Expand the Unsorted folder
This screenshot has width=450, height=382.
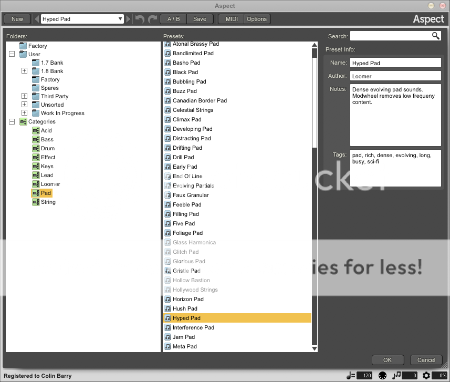point(24,104)
